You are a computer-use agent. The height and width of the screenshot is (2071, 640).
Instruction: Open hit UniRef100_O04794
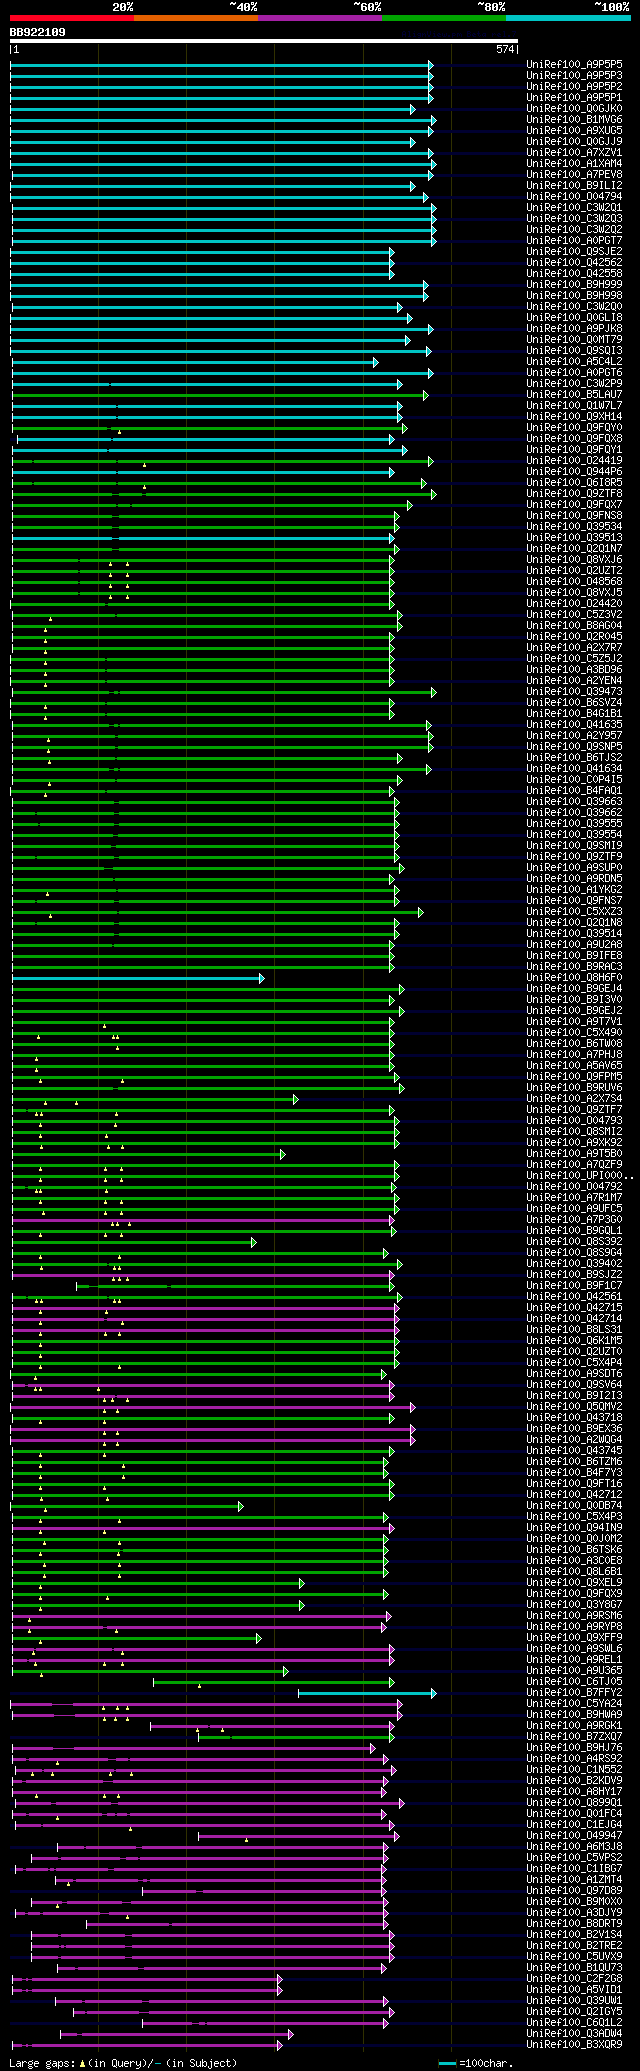tap(574, 196)
